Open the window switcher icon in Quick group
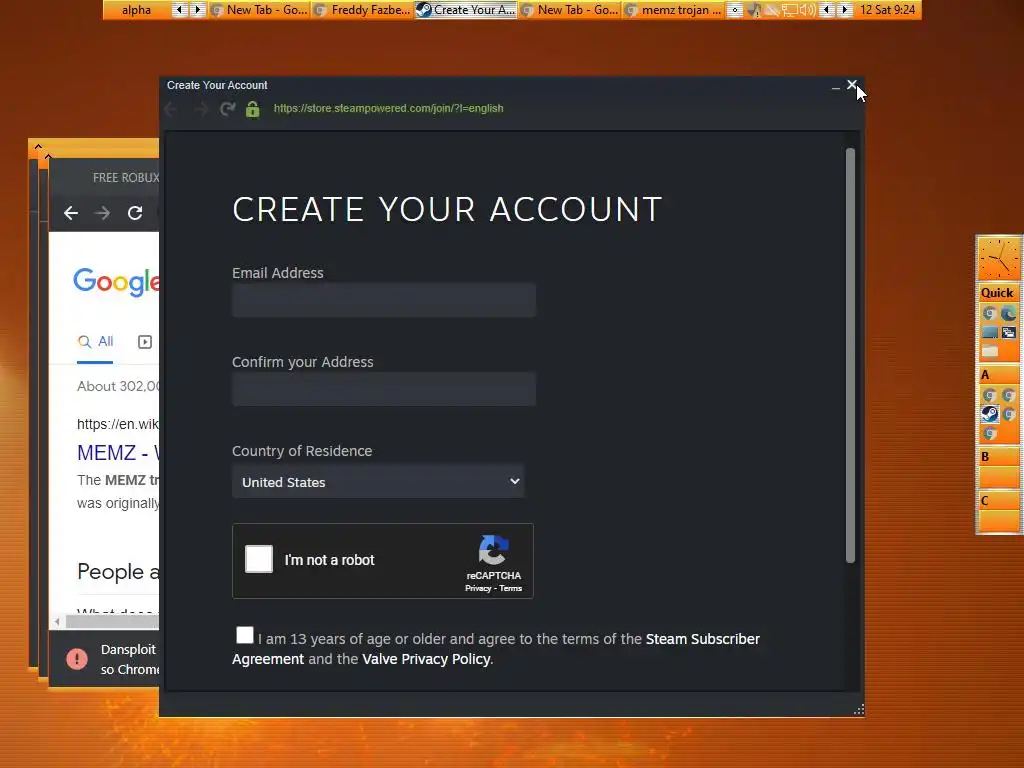Viewport: 1024px width, 768px height. [1009, 332]
